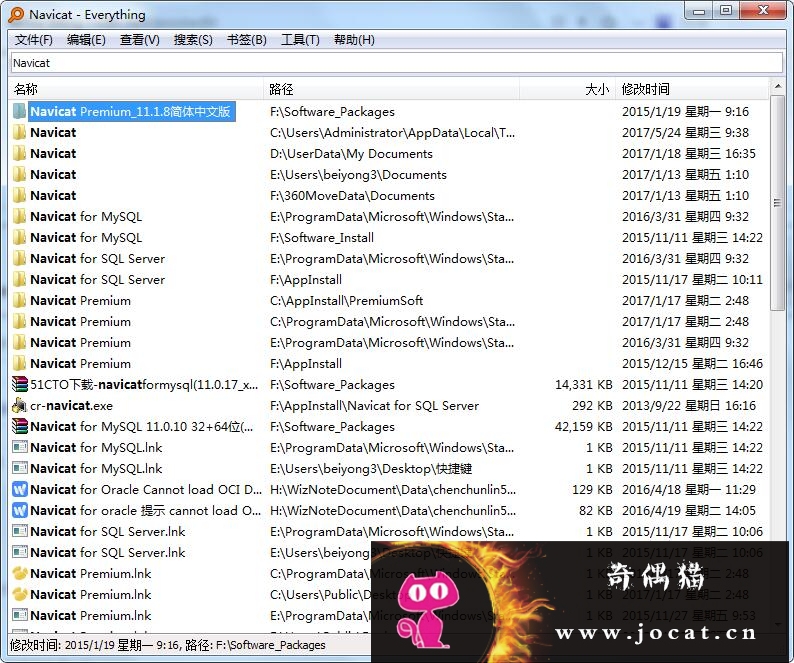Click folder icon of Navicat in F:\360MoveData\Documents
This screenshot has width=794, height=663.
pyautogui.click(x=19, y=196)
